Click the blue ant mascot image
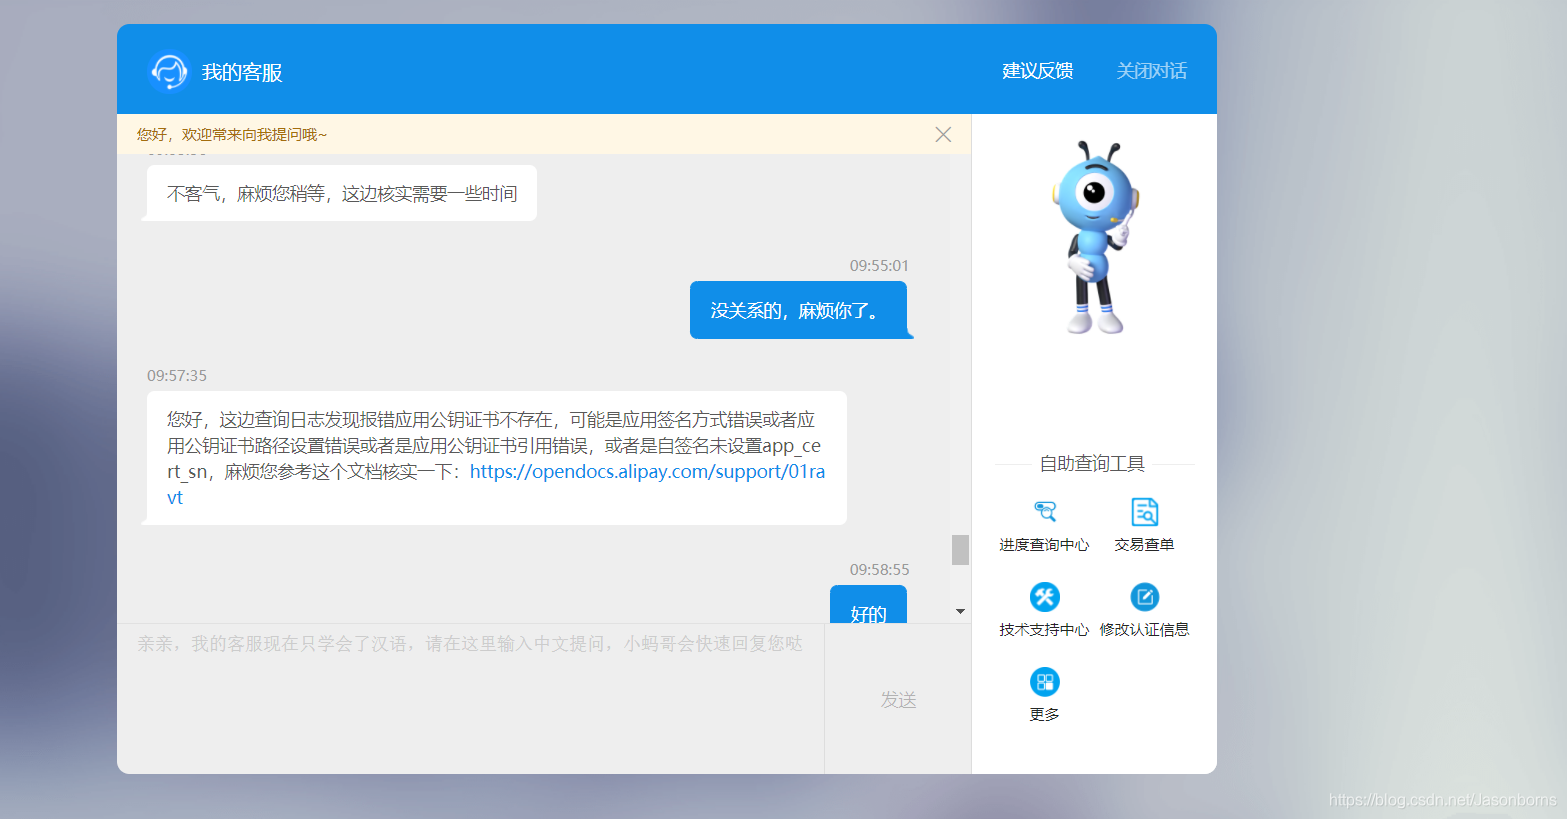Viewport: 1567px width, 819px height. [x=1094, y=238]
